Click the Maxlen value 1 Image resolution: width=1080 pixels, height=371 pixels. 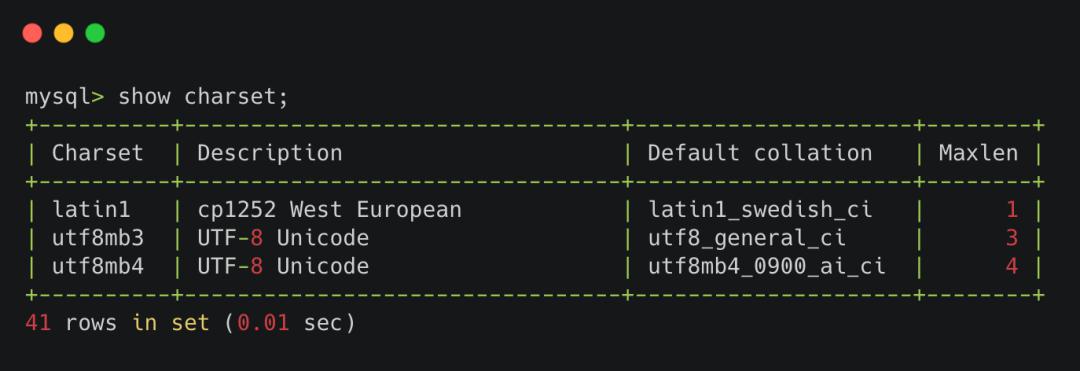pyautogui.click(x=1012, y=210)
